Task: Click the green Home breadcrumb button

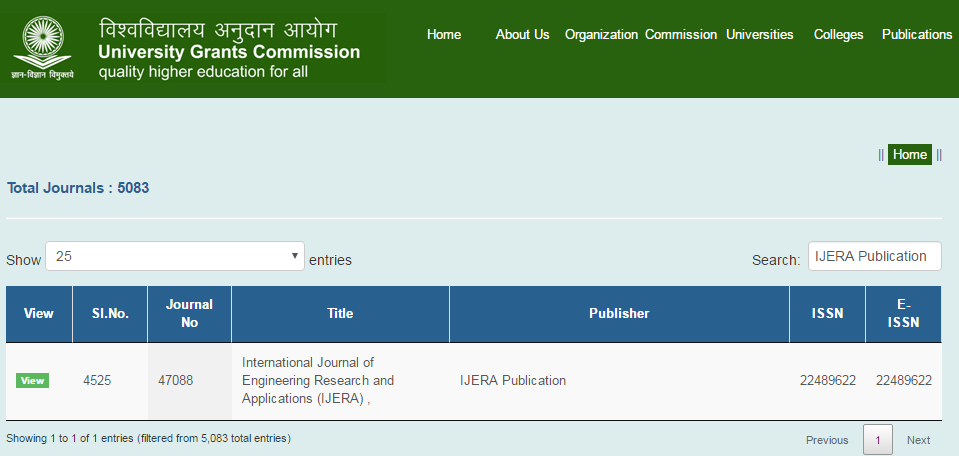Action: pos(909,155)
